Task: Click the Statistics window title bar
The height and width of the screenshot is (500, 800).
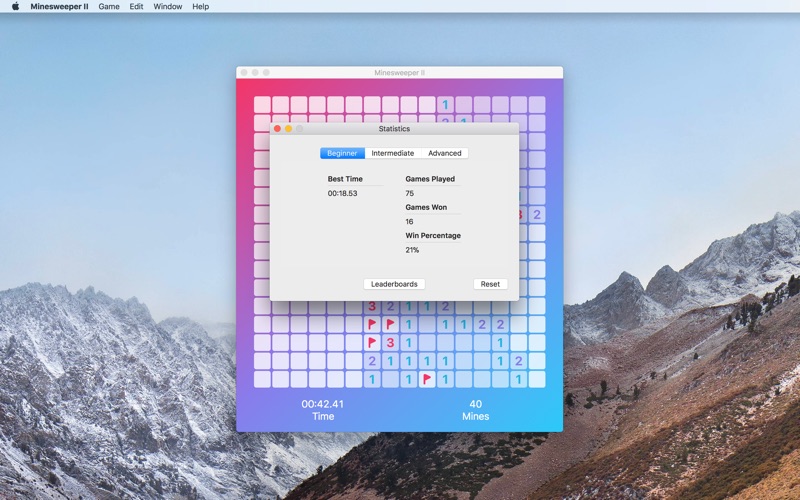Action: [x=394, y=129]
